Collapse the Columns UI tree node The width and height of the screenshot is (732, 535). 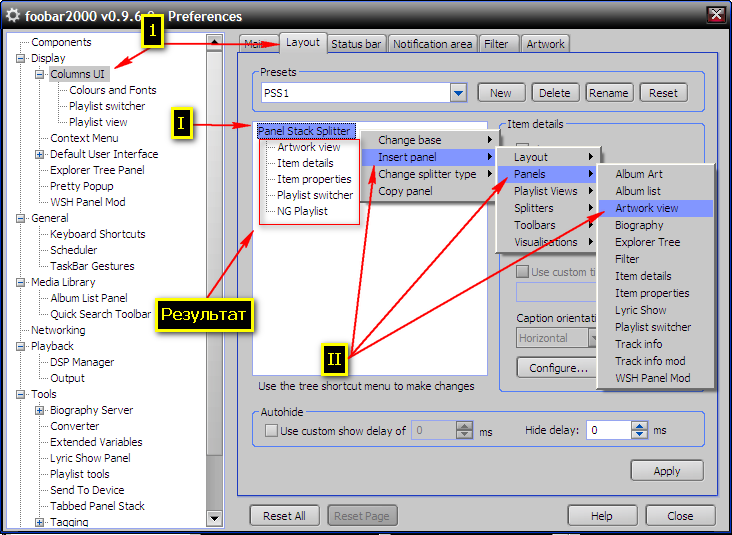point(40,74)
